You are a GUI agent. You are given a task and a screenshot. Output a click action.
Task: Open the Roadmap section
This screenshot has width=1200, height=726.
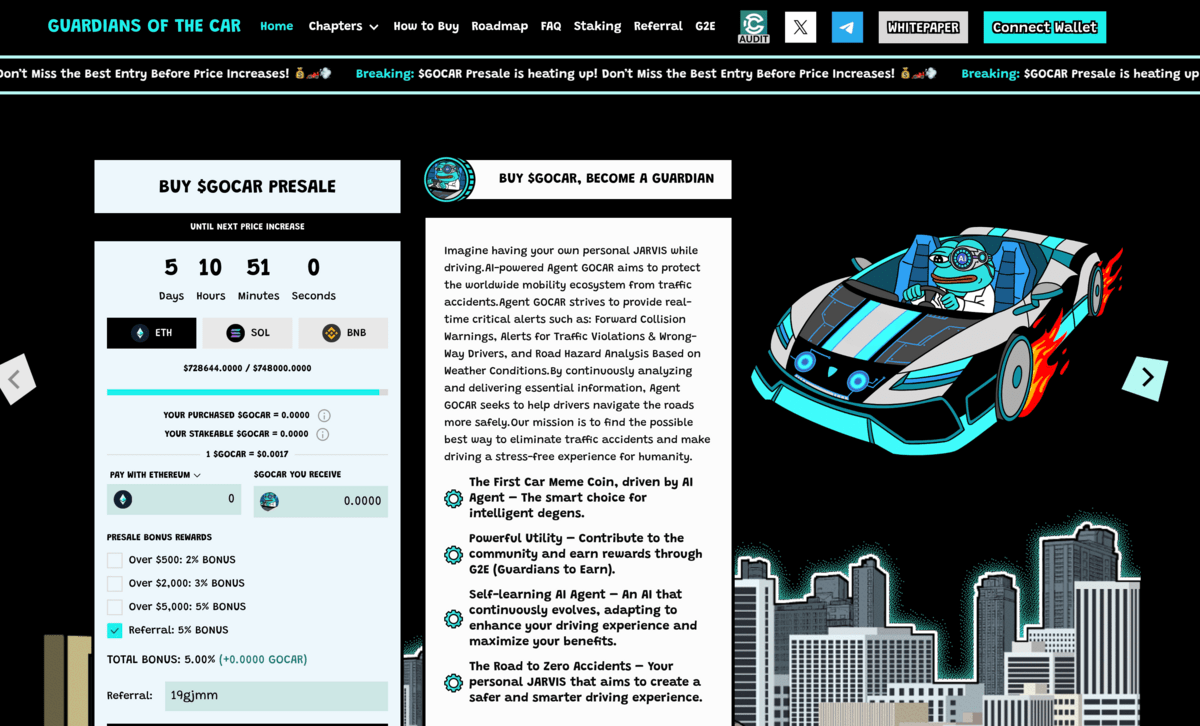pos(500,26)
